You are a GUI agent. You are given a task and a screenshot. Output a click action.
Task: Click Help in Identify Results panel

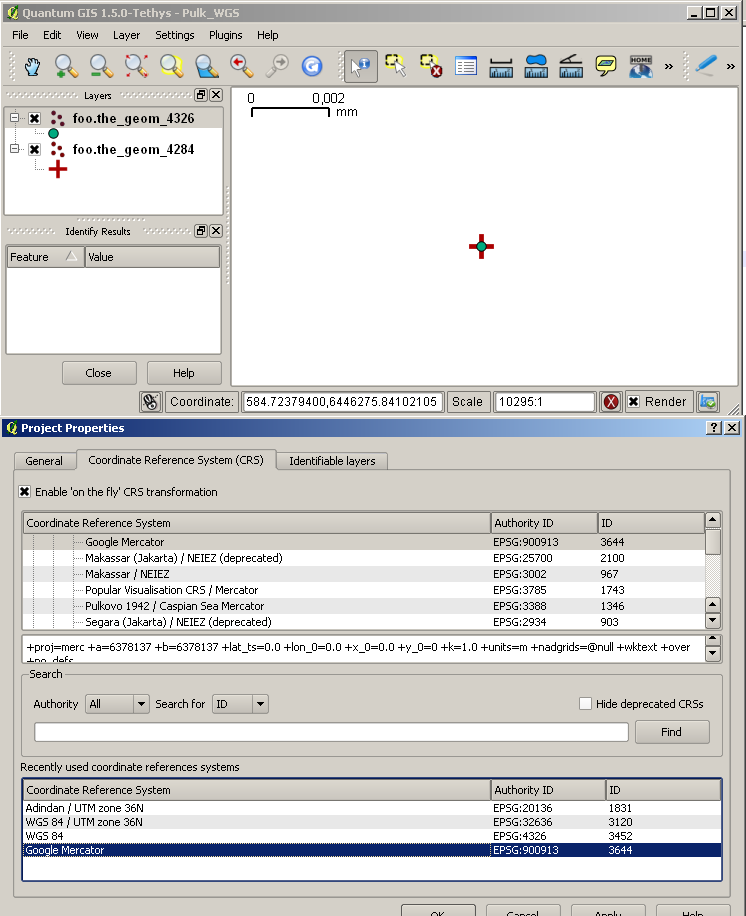tap(184, 373)
